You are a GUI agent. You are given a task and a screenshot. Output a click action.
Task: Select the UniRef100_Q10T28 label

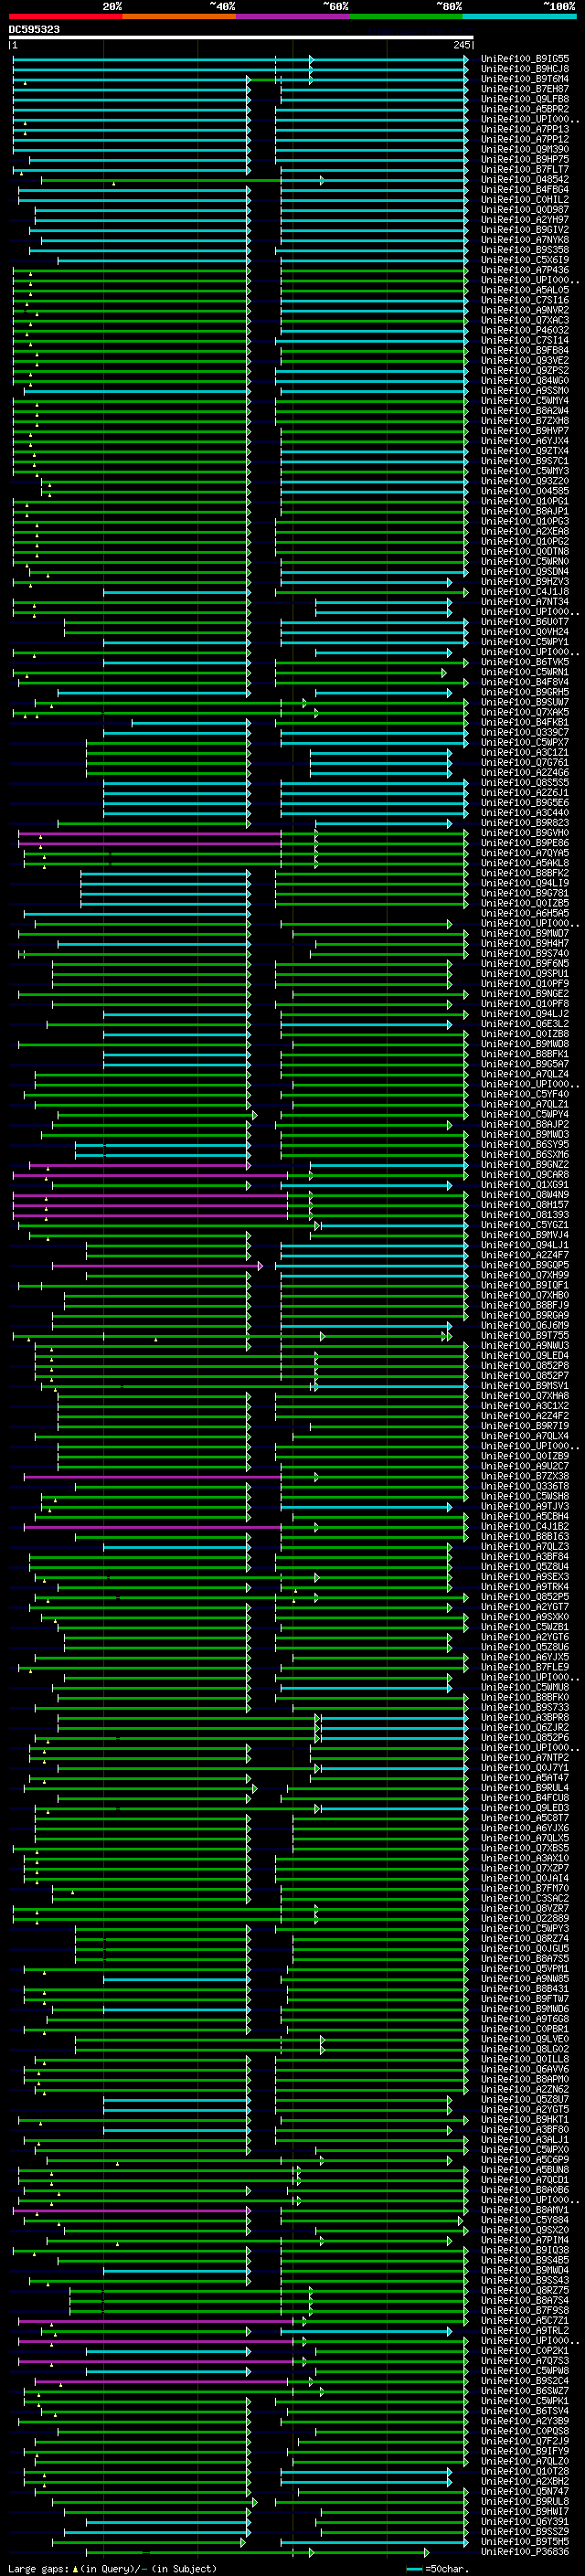coord(525,2470)
